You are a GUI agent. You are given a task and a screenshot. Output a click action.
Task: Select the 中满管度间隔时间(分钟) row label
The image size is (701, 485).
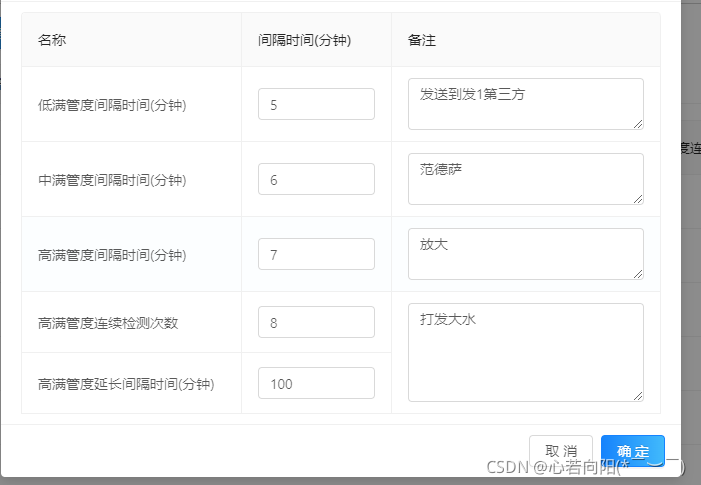click(x=112, y=180)
